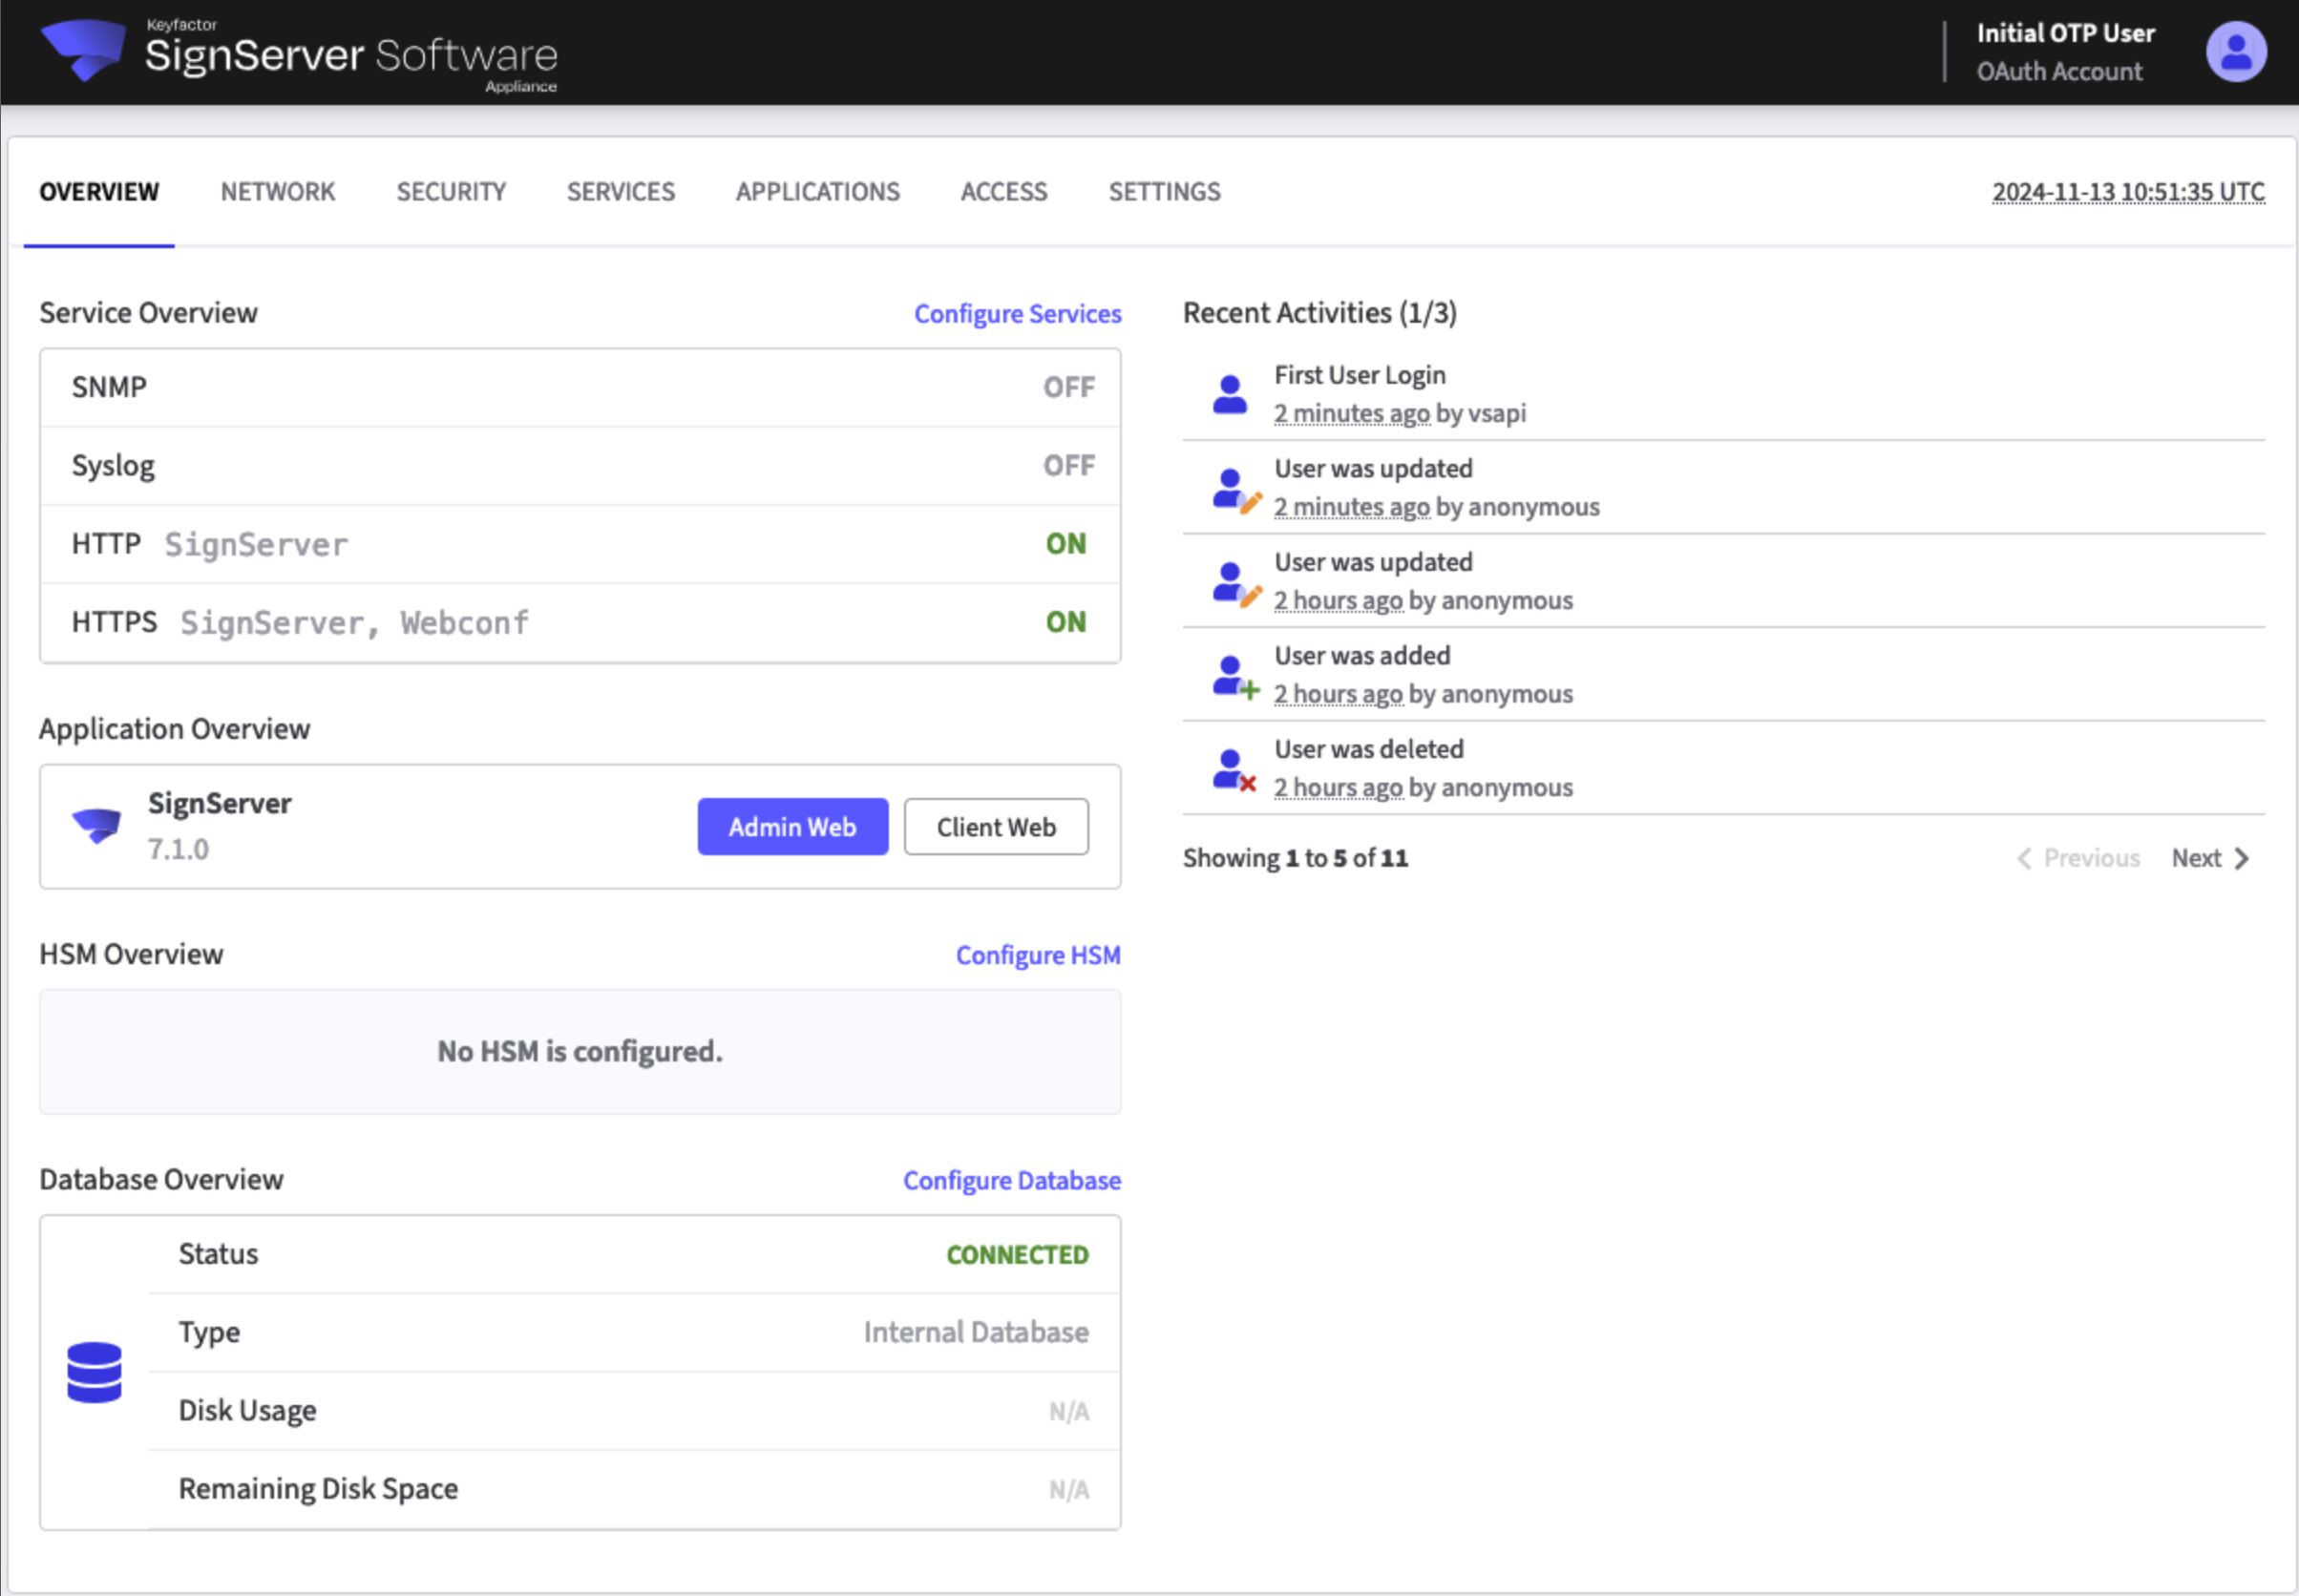Click the CONNECTED database status
2299x1596 pixels.
pos(1017,1255)
